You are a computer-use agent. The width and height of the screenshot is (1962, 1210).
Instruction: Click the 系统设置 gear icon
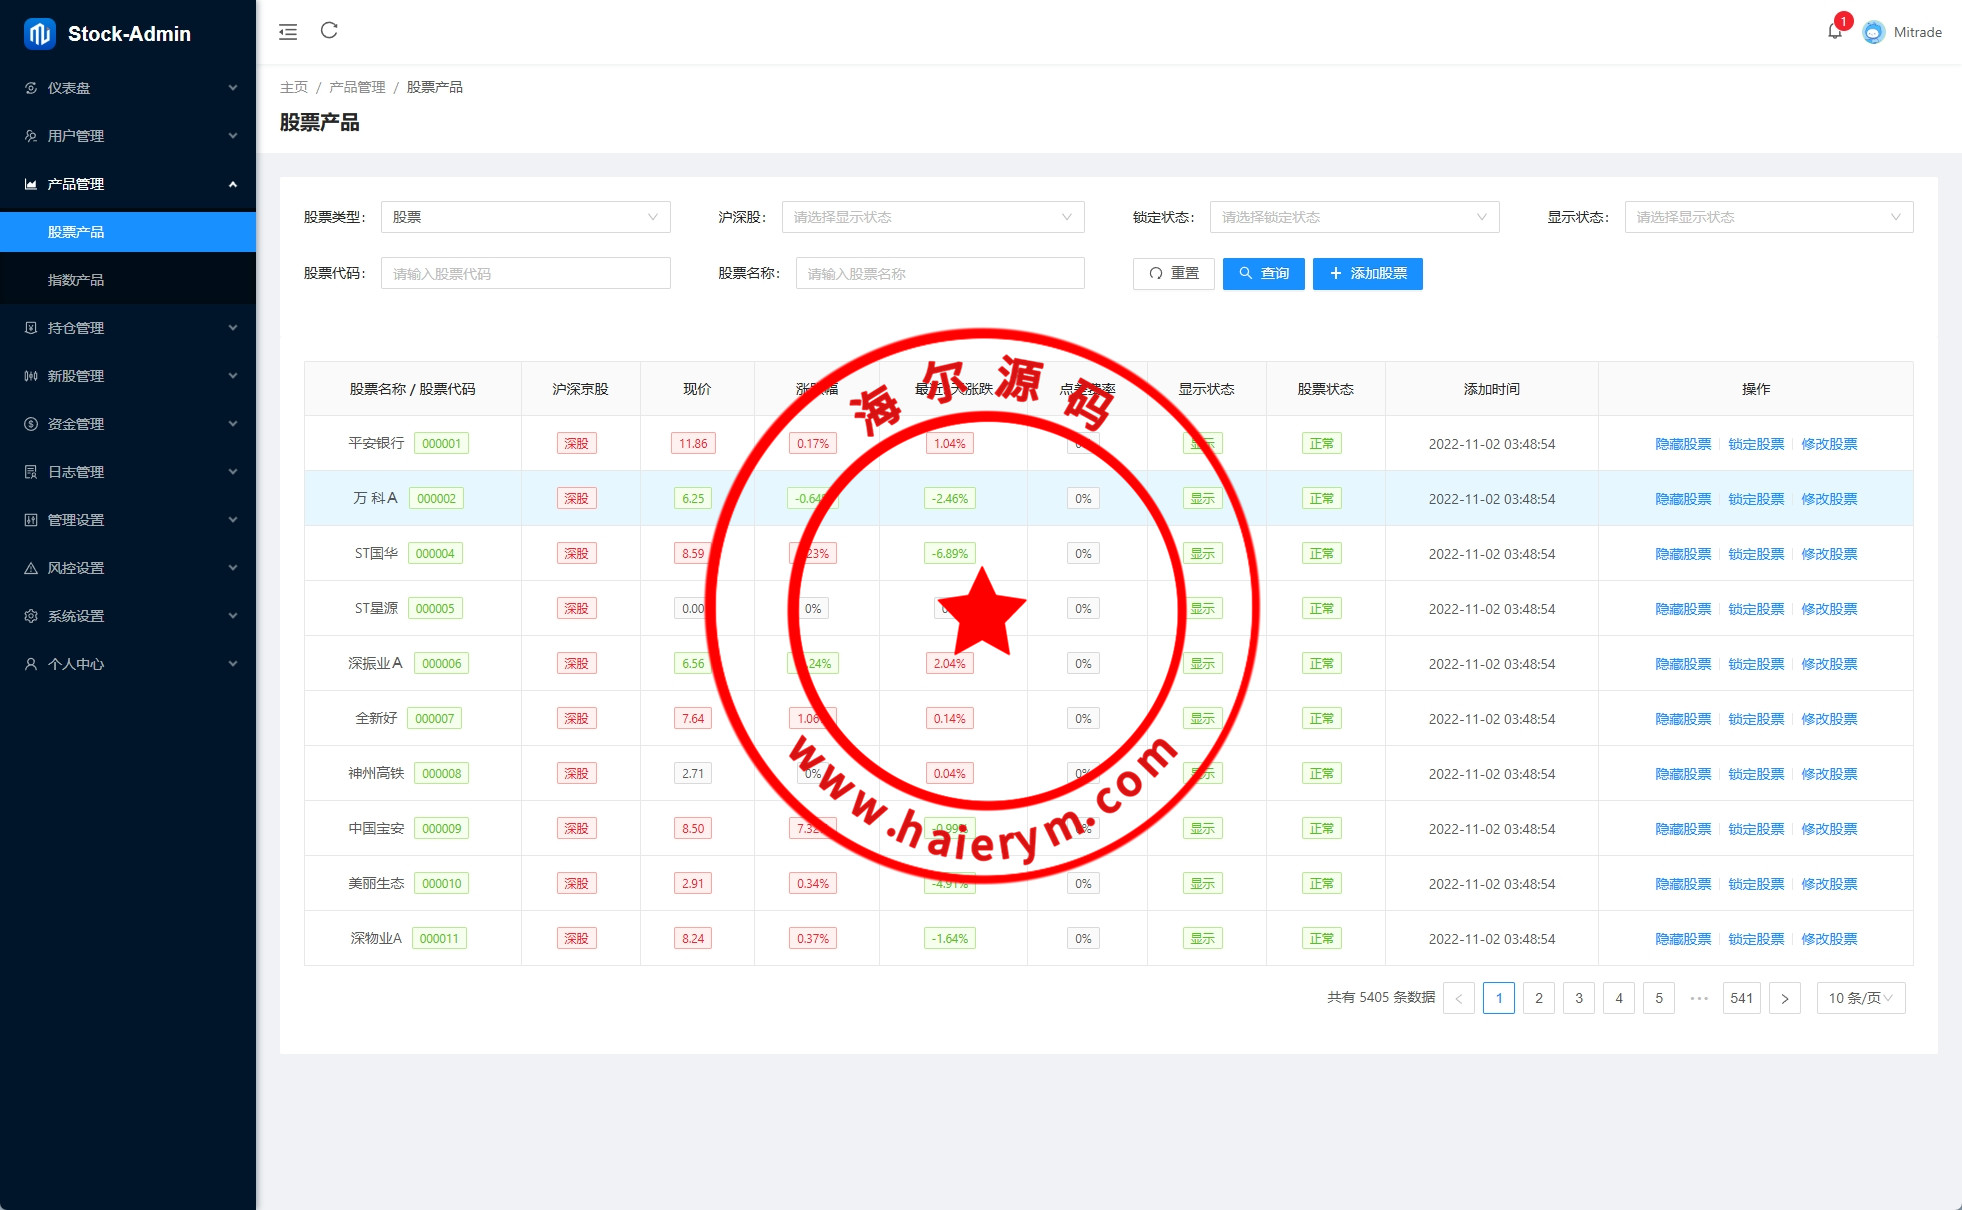(31, 616)
